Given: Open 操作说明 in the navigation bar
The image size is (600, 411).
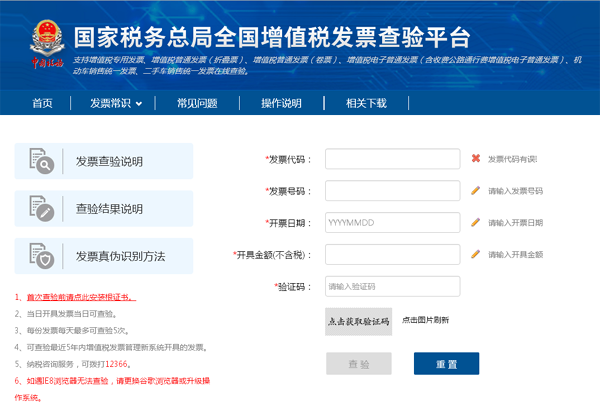Looking at the screenshot, I should click(281, 103).
